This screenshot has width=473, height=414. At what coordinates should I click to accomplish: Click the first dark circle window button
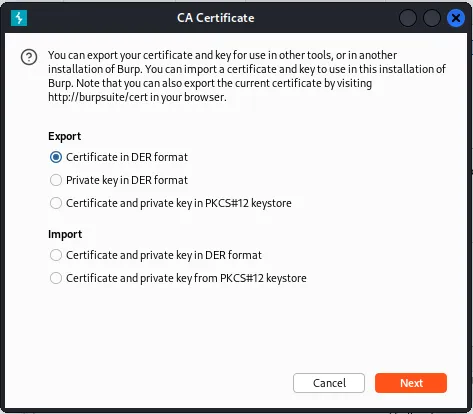click(x=408, y=18)
